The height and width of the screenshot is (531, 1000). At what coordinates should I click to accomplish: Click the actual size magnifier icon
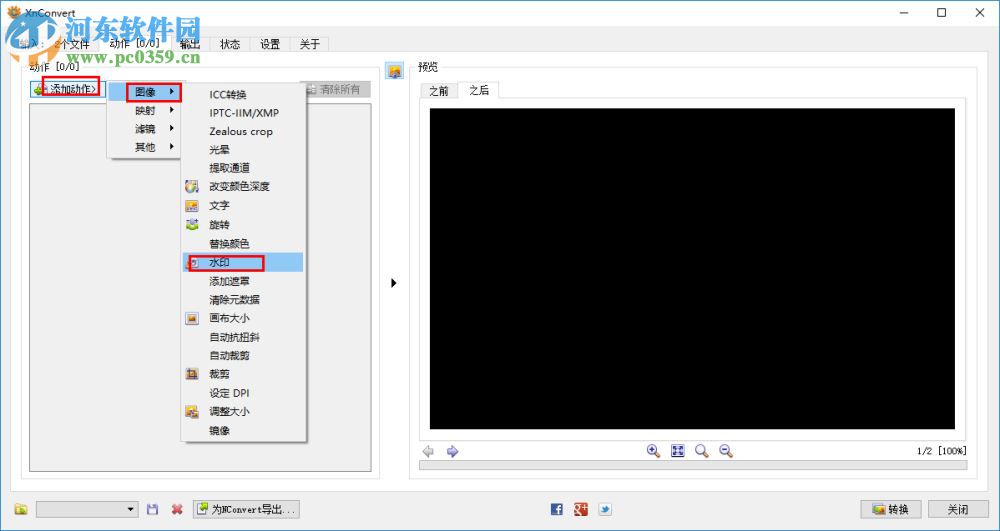(x=702, y=451)
